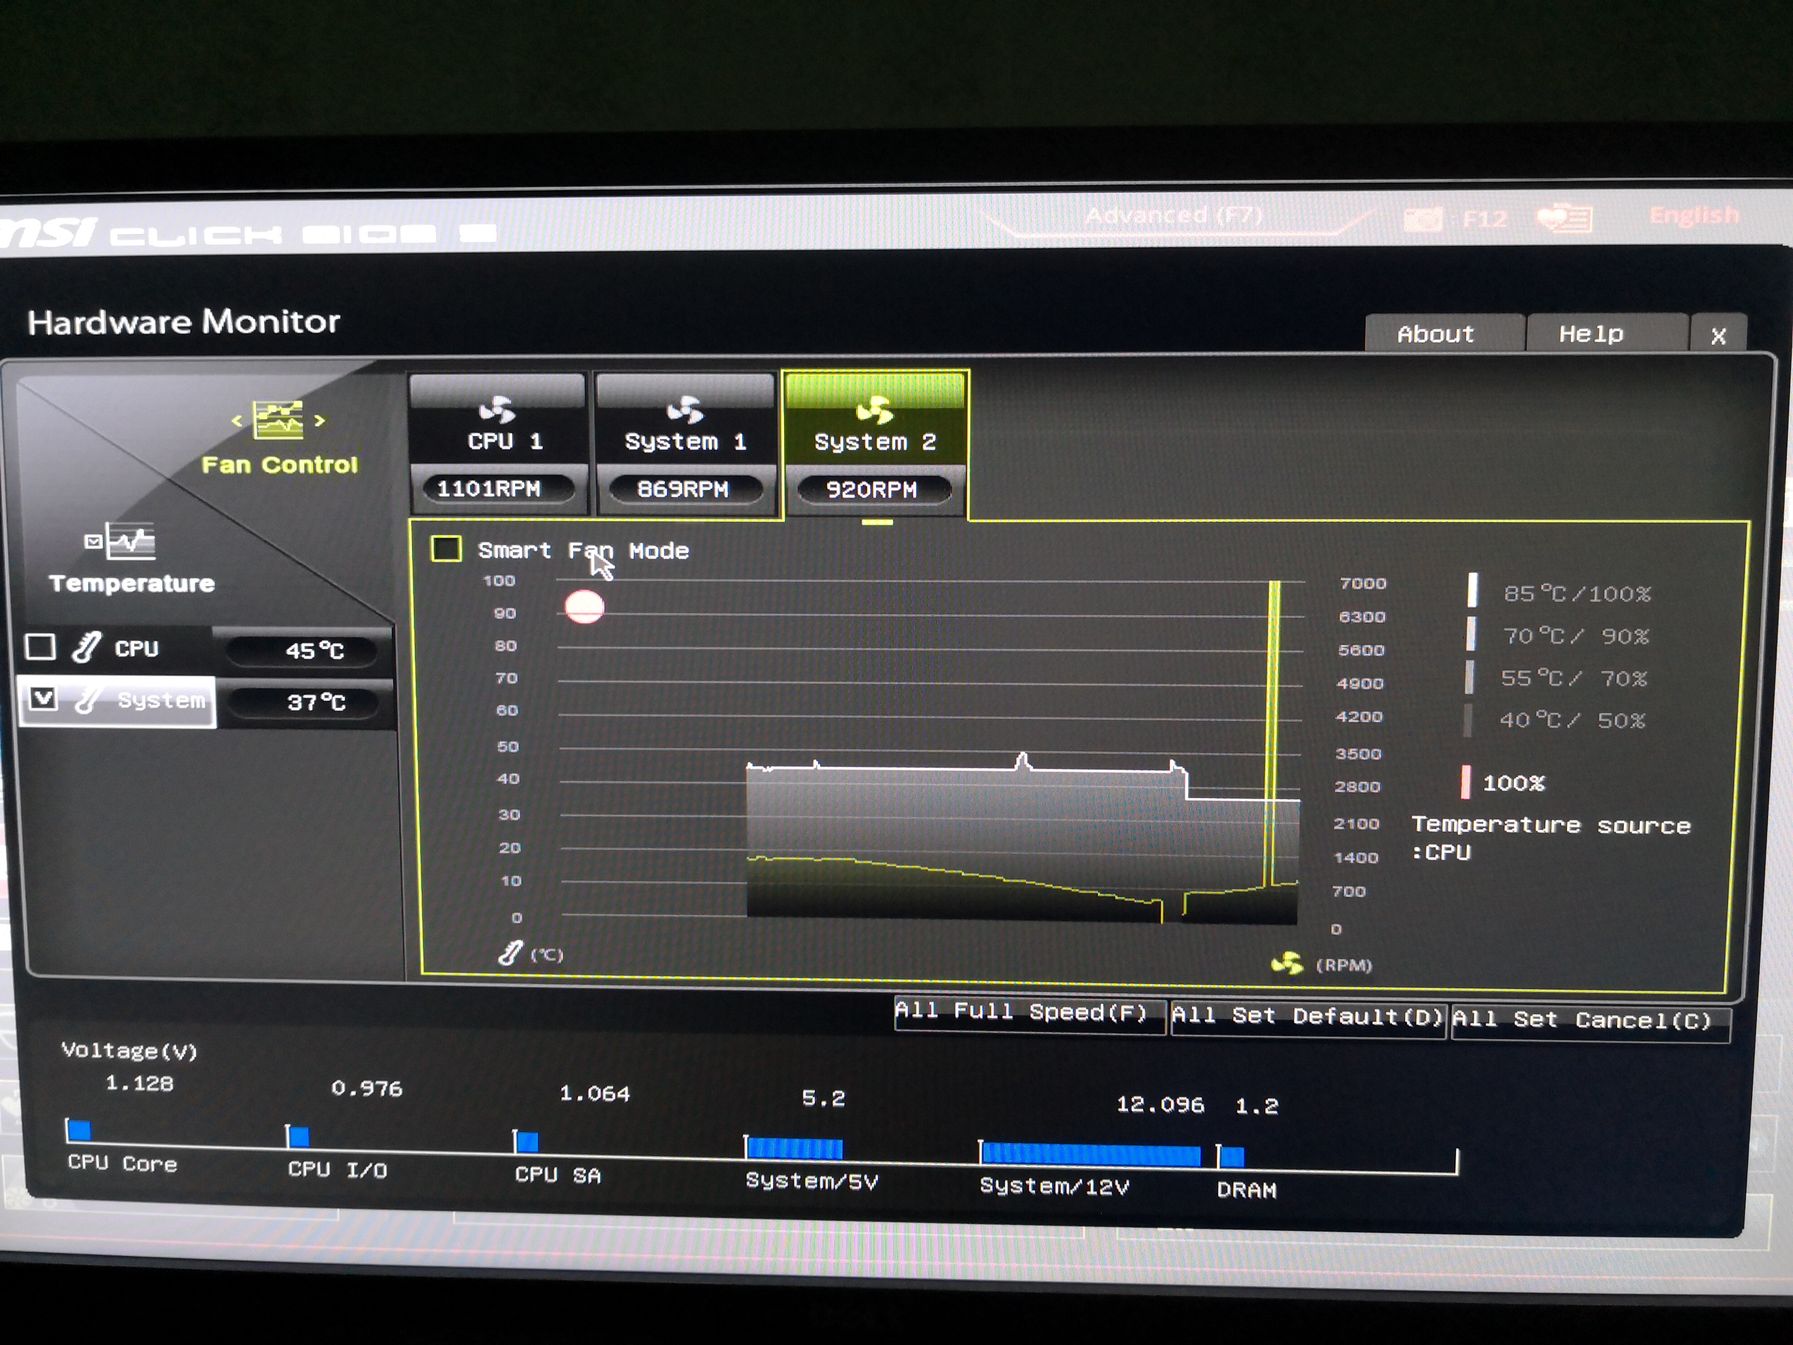This screenshot has width=1793, height=1345.
Task: Click the 1101RPM reading under CPU 1
Action: pos(497,489)
